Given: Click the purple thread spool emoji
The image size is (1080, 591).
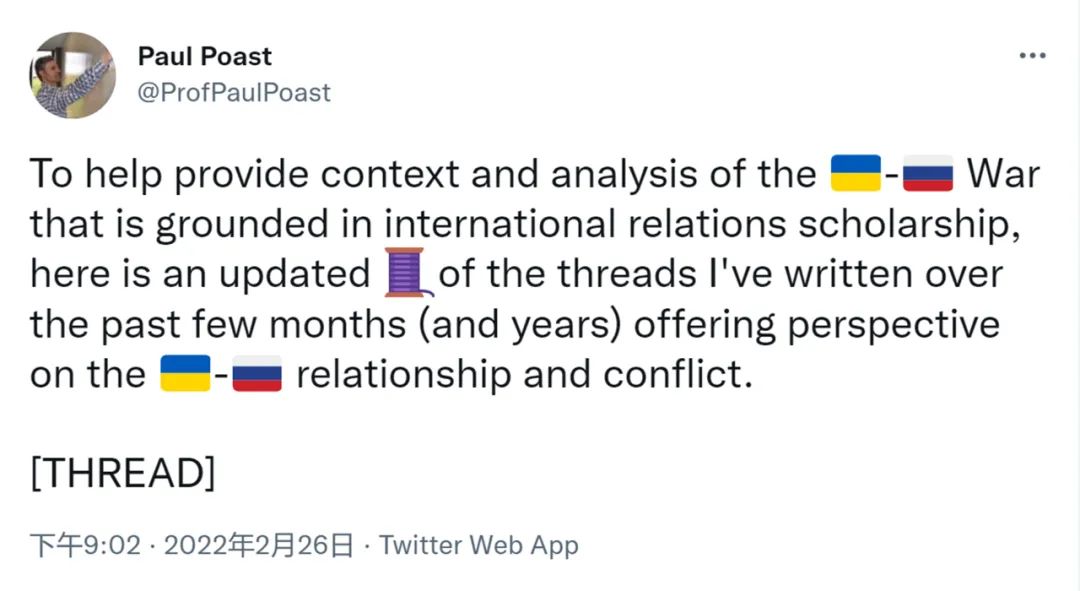Looking at the screenshot, I should 408,273.
